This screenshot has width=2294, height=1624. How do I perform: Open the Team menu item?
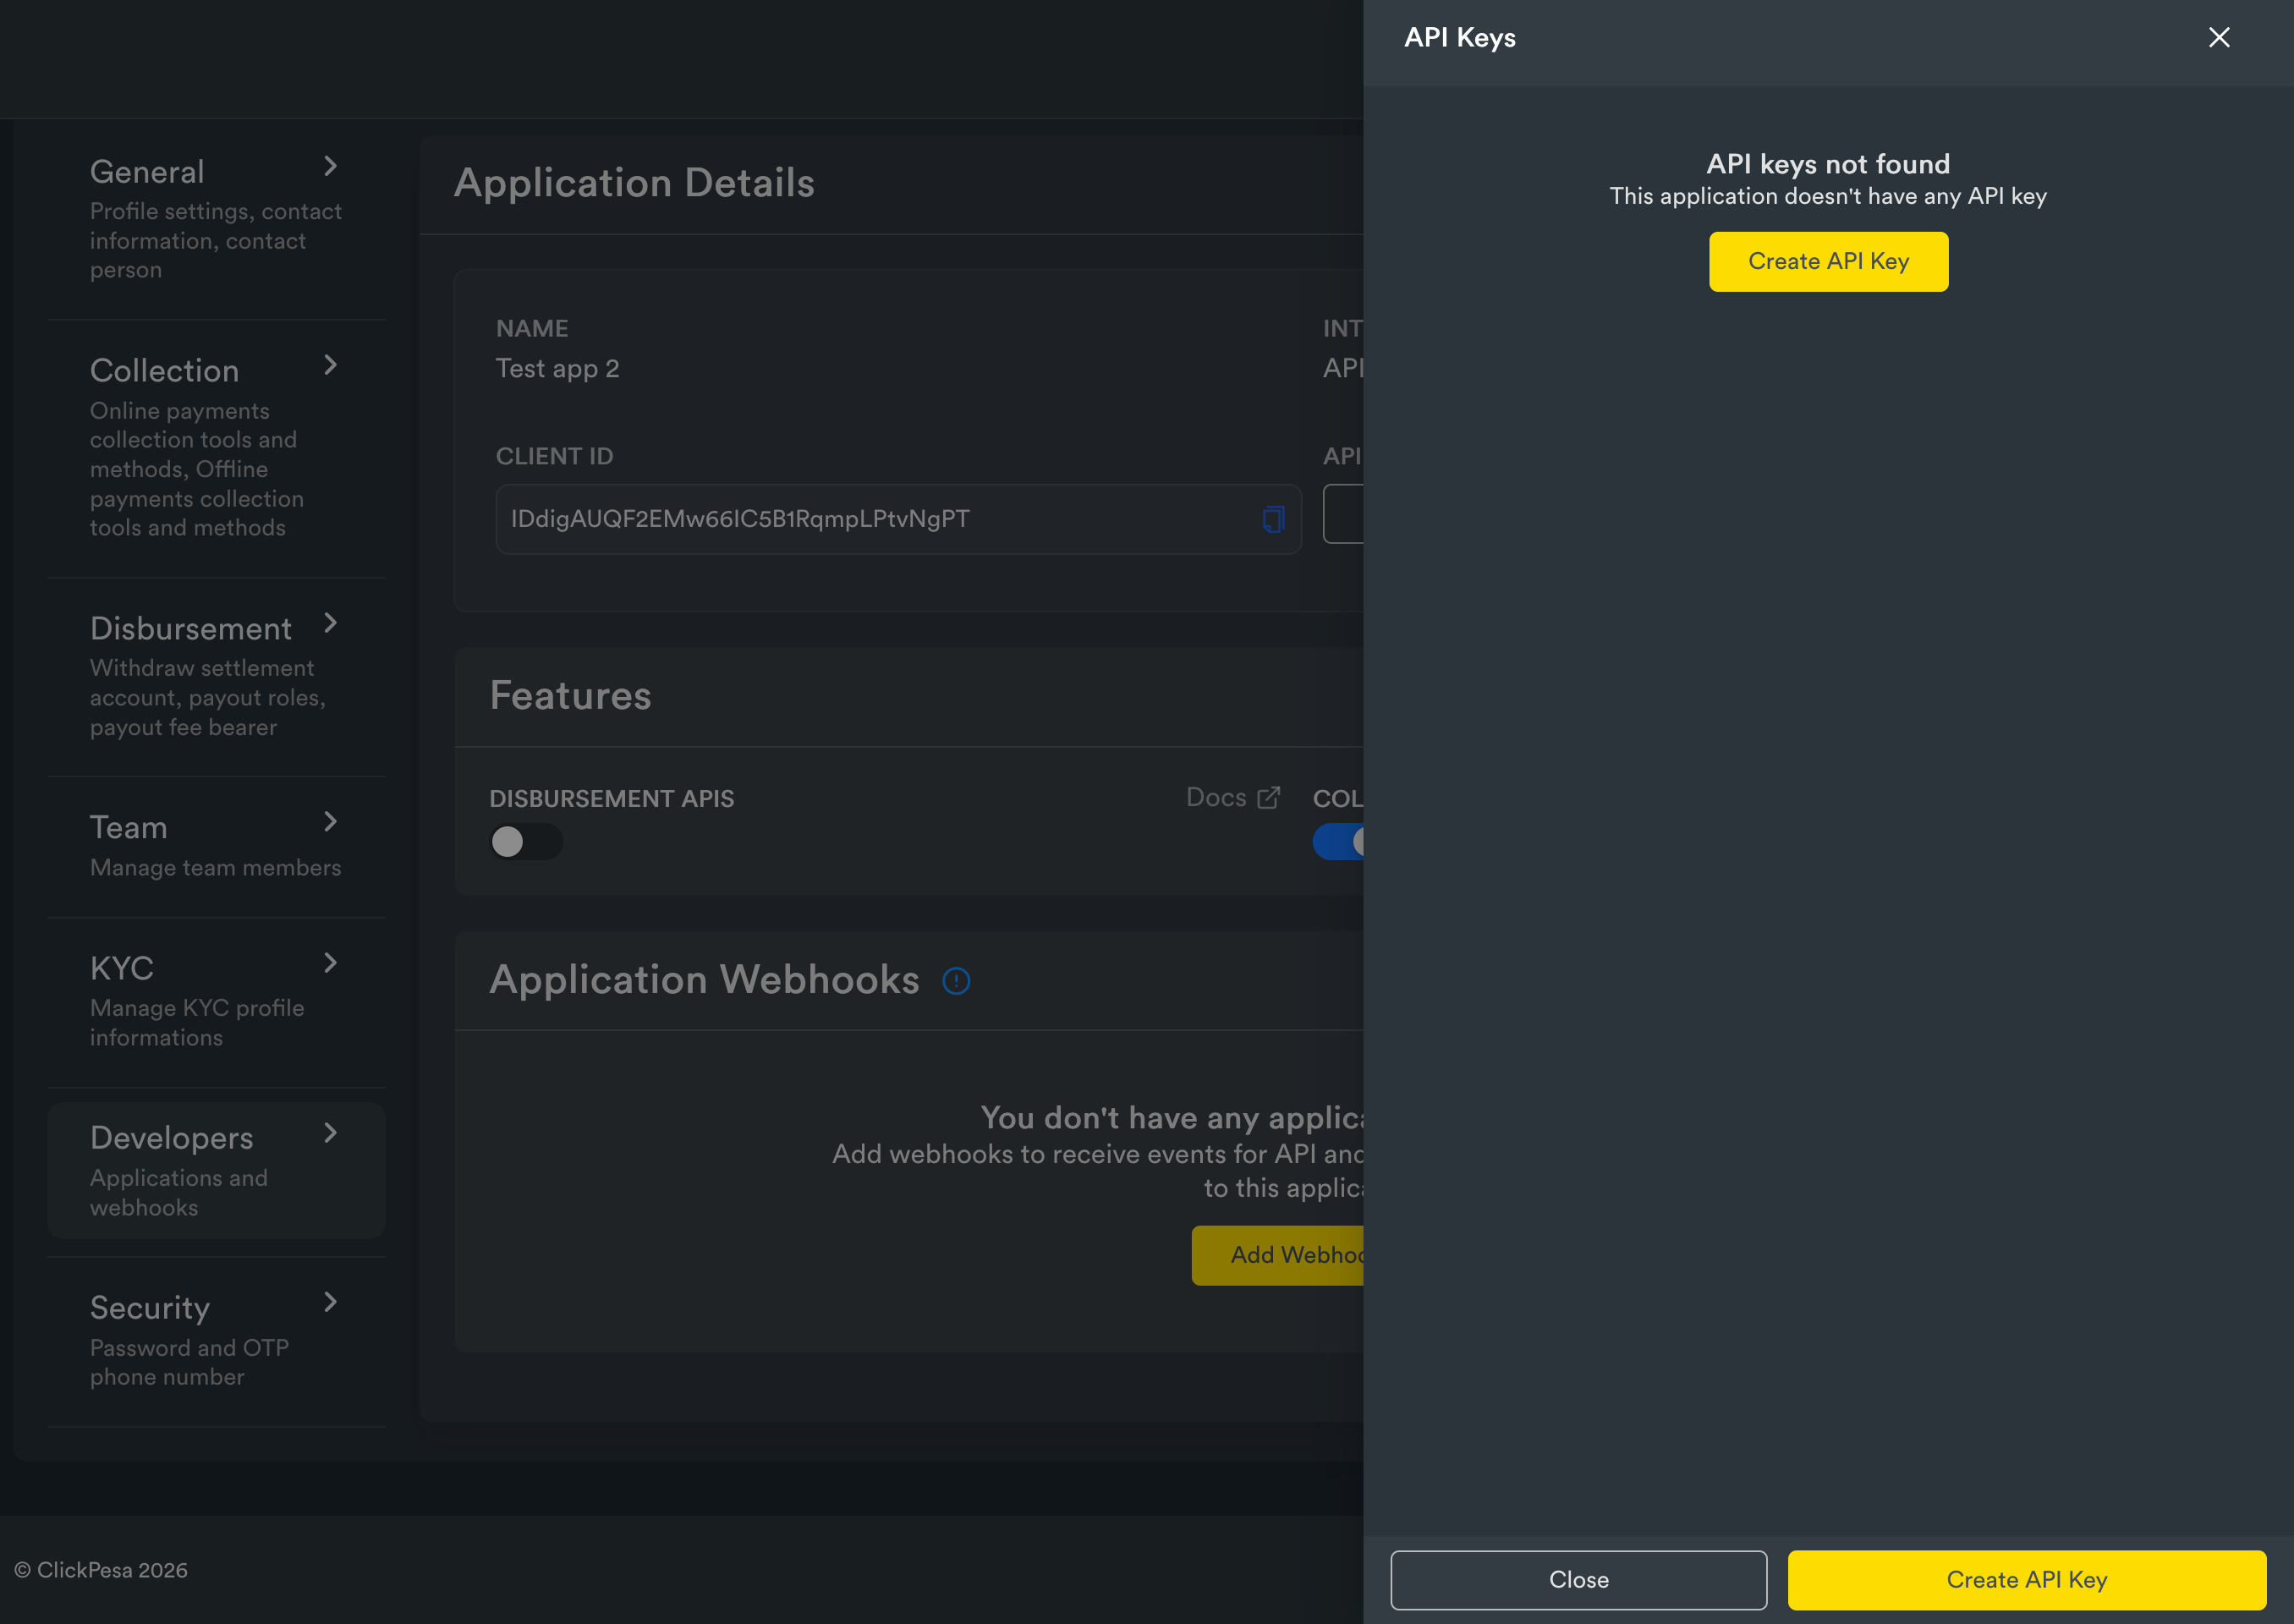click(x=216, y=846)
